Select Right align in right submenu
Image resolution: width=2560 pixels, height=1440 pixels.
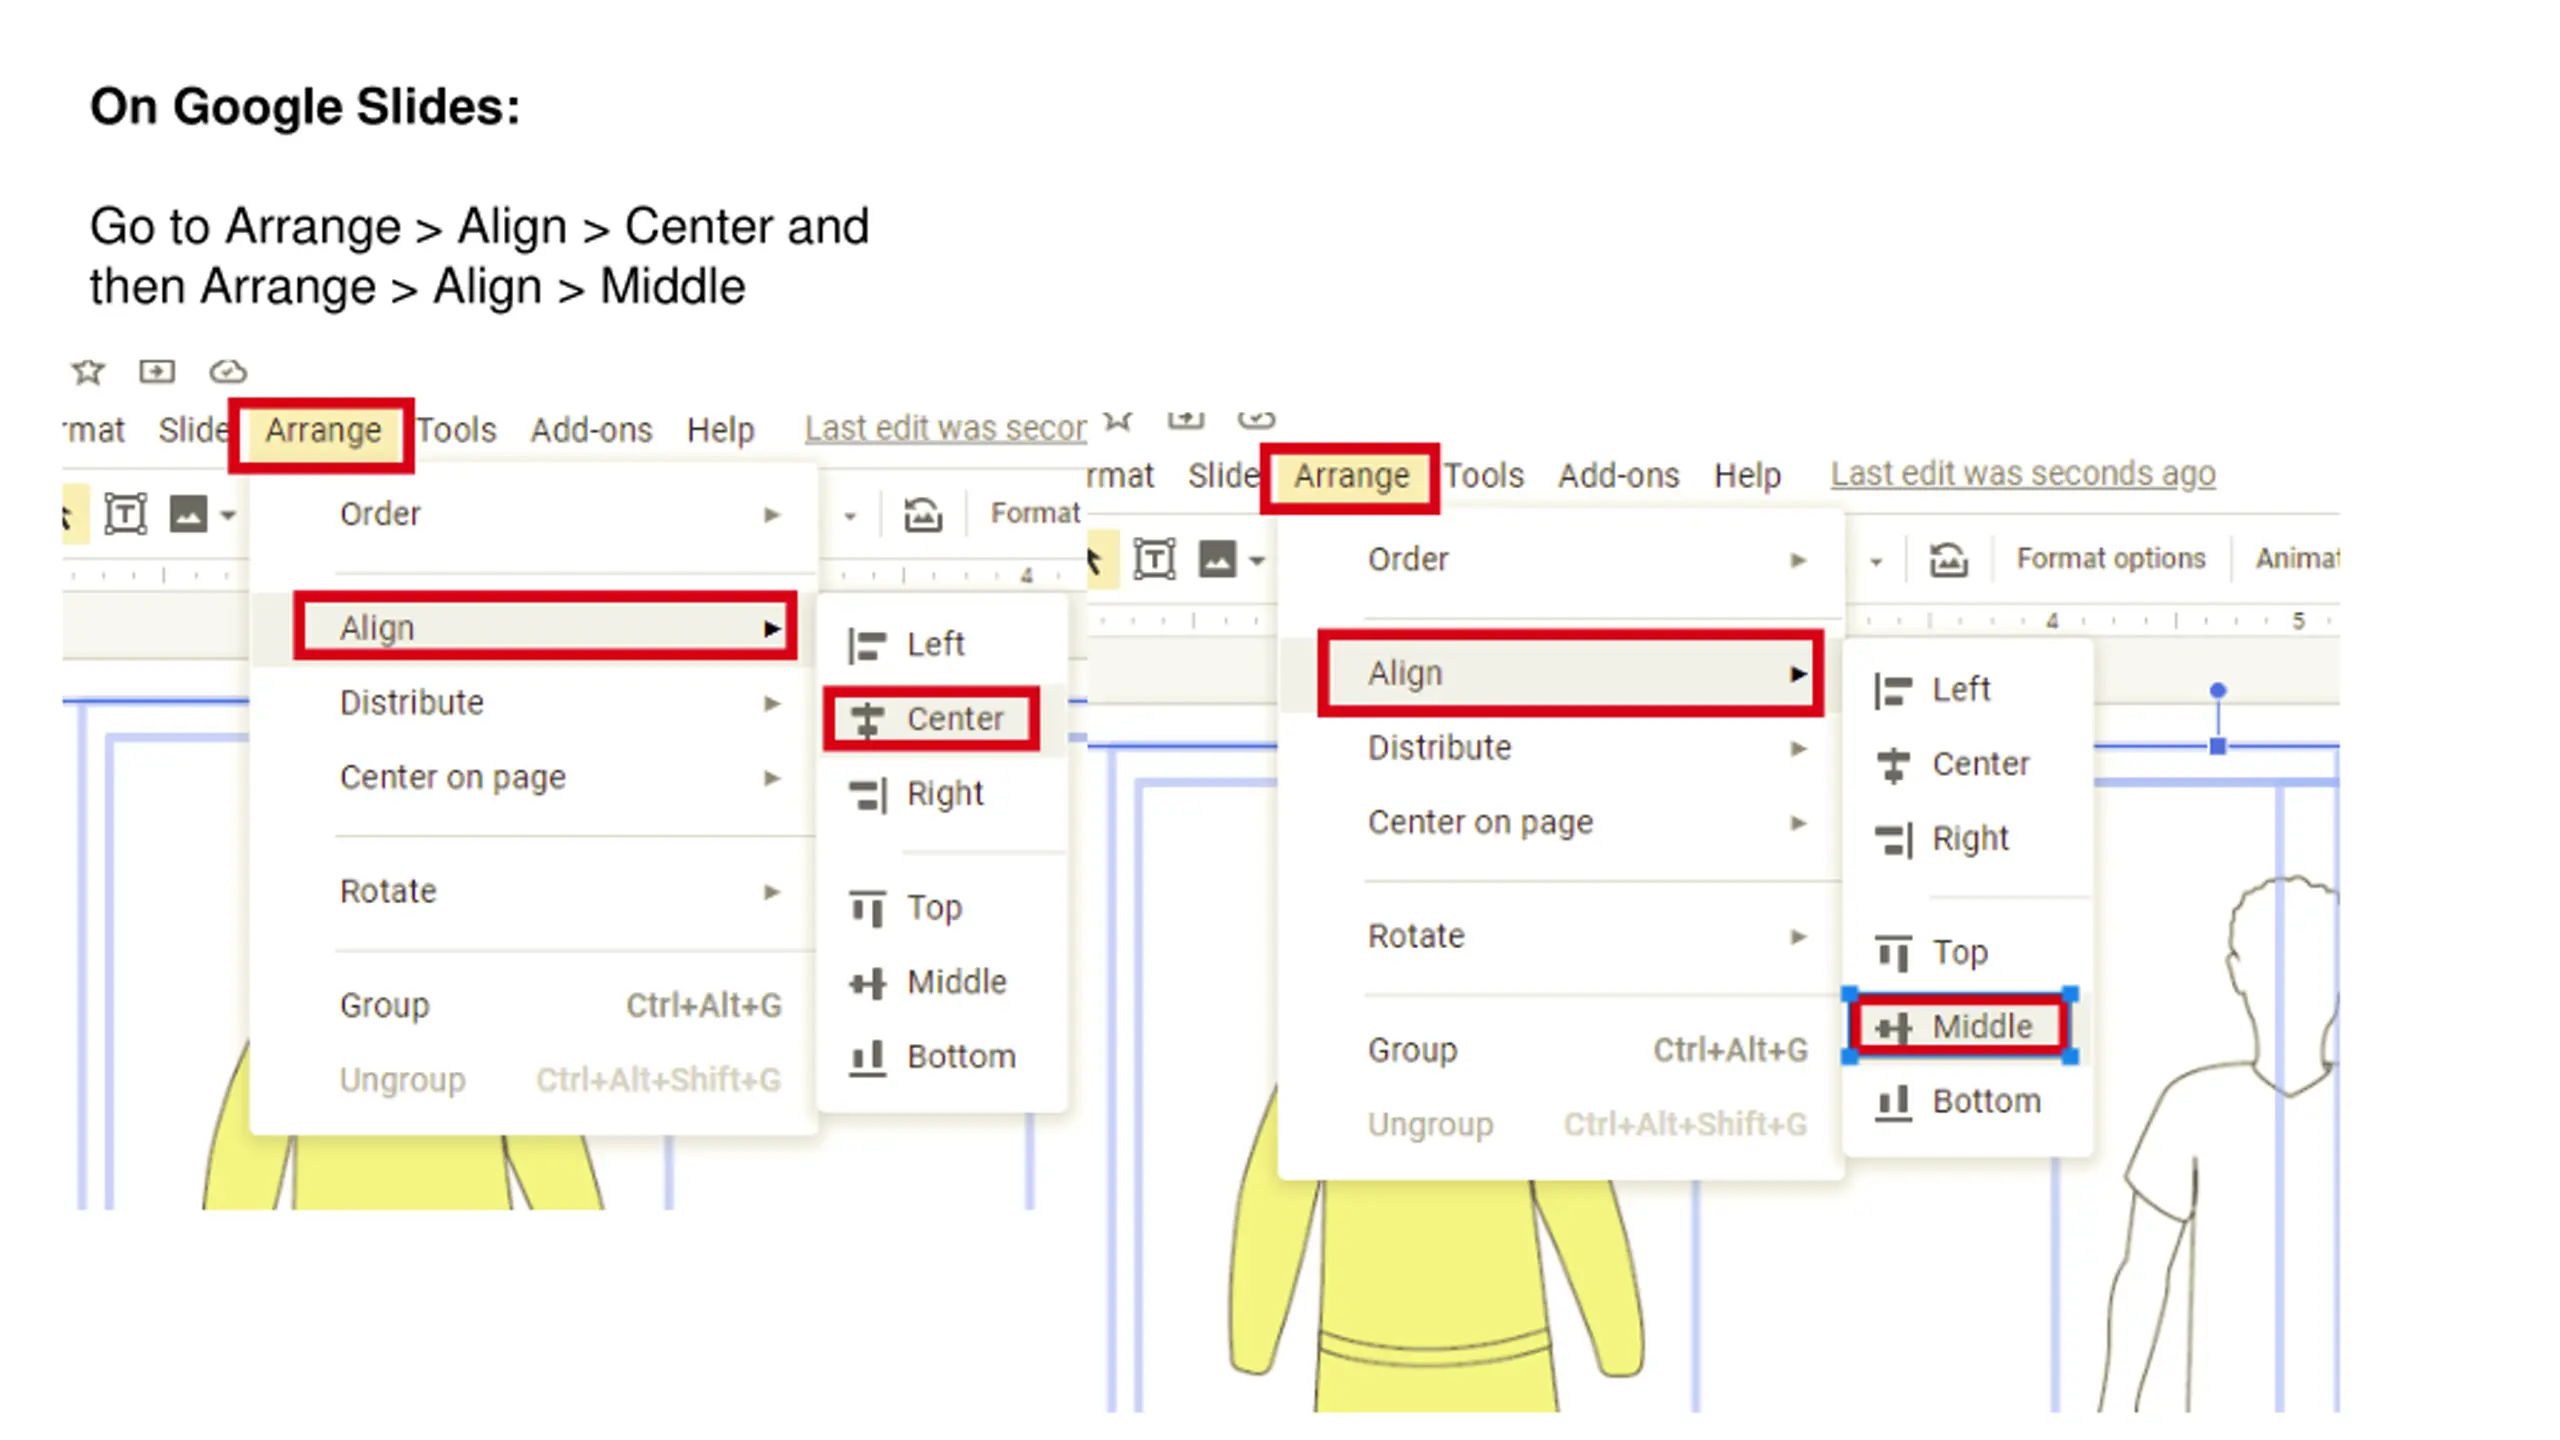[1966, 838]
